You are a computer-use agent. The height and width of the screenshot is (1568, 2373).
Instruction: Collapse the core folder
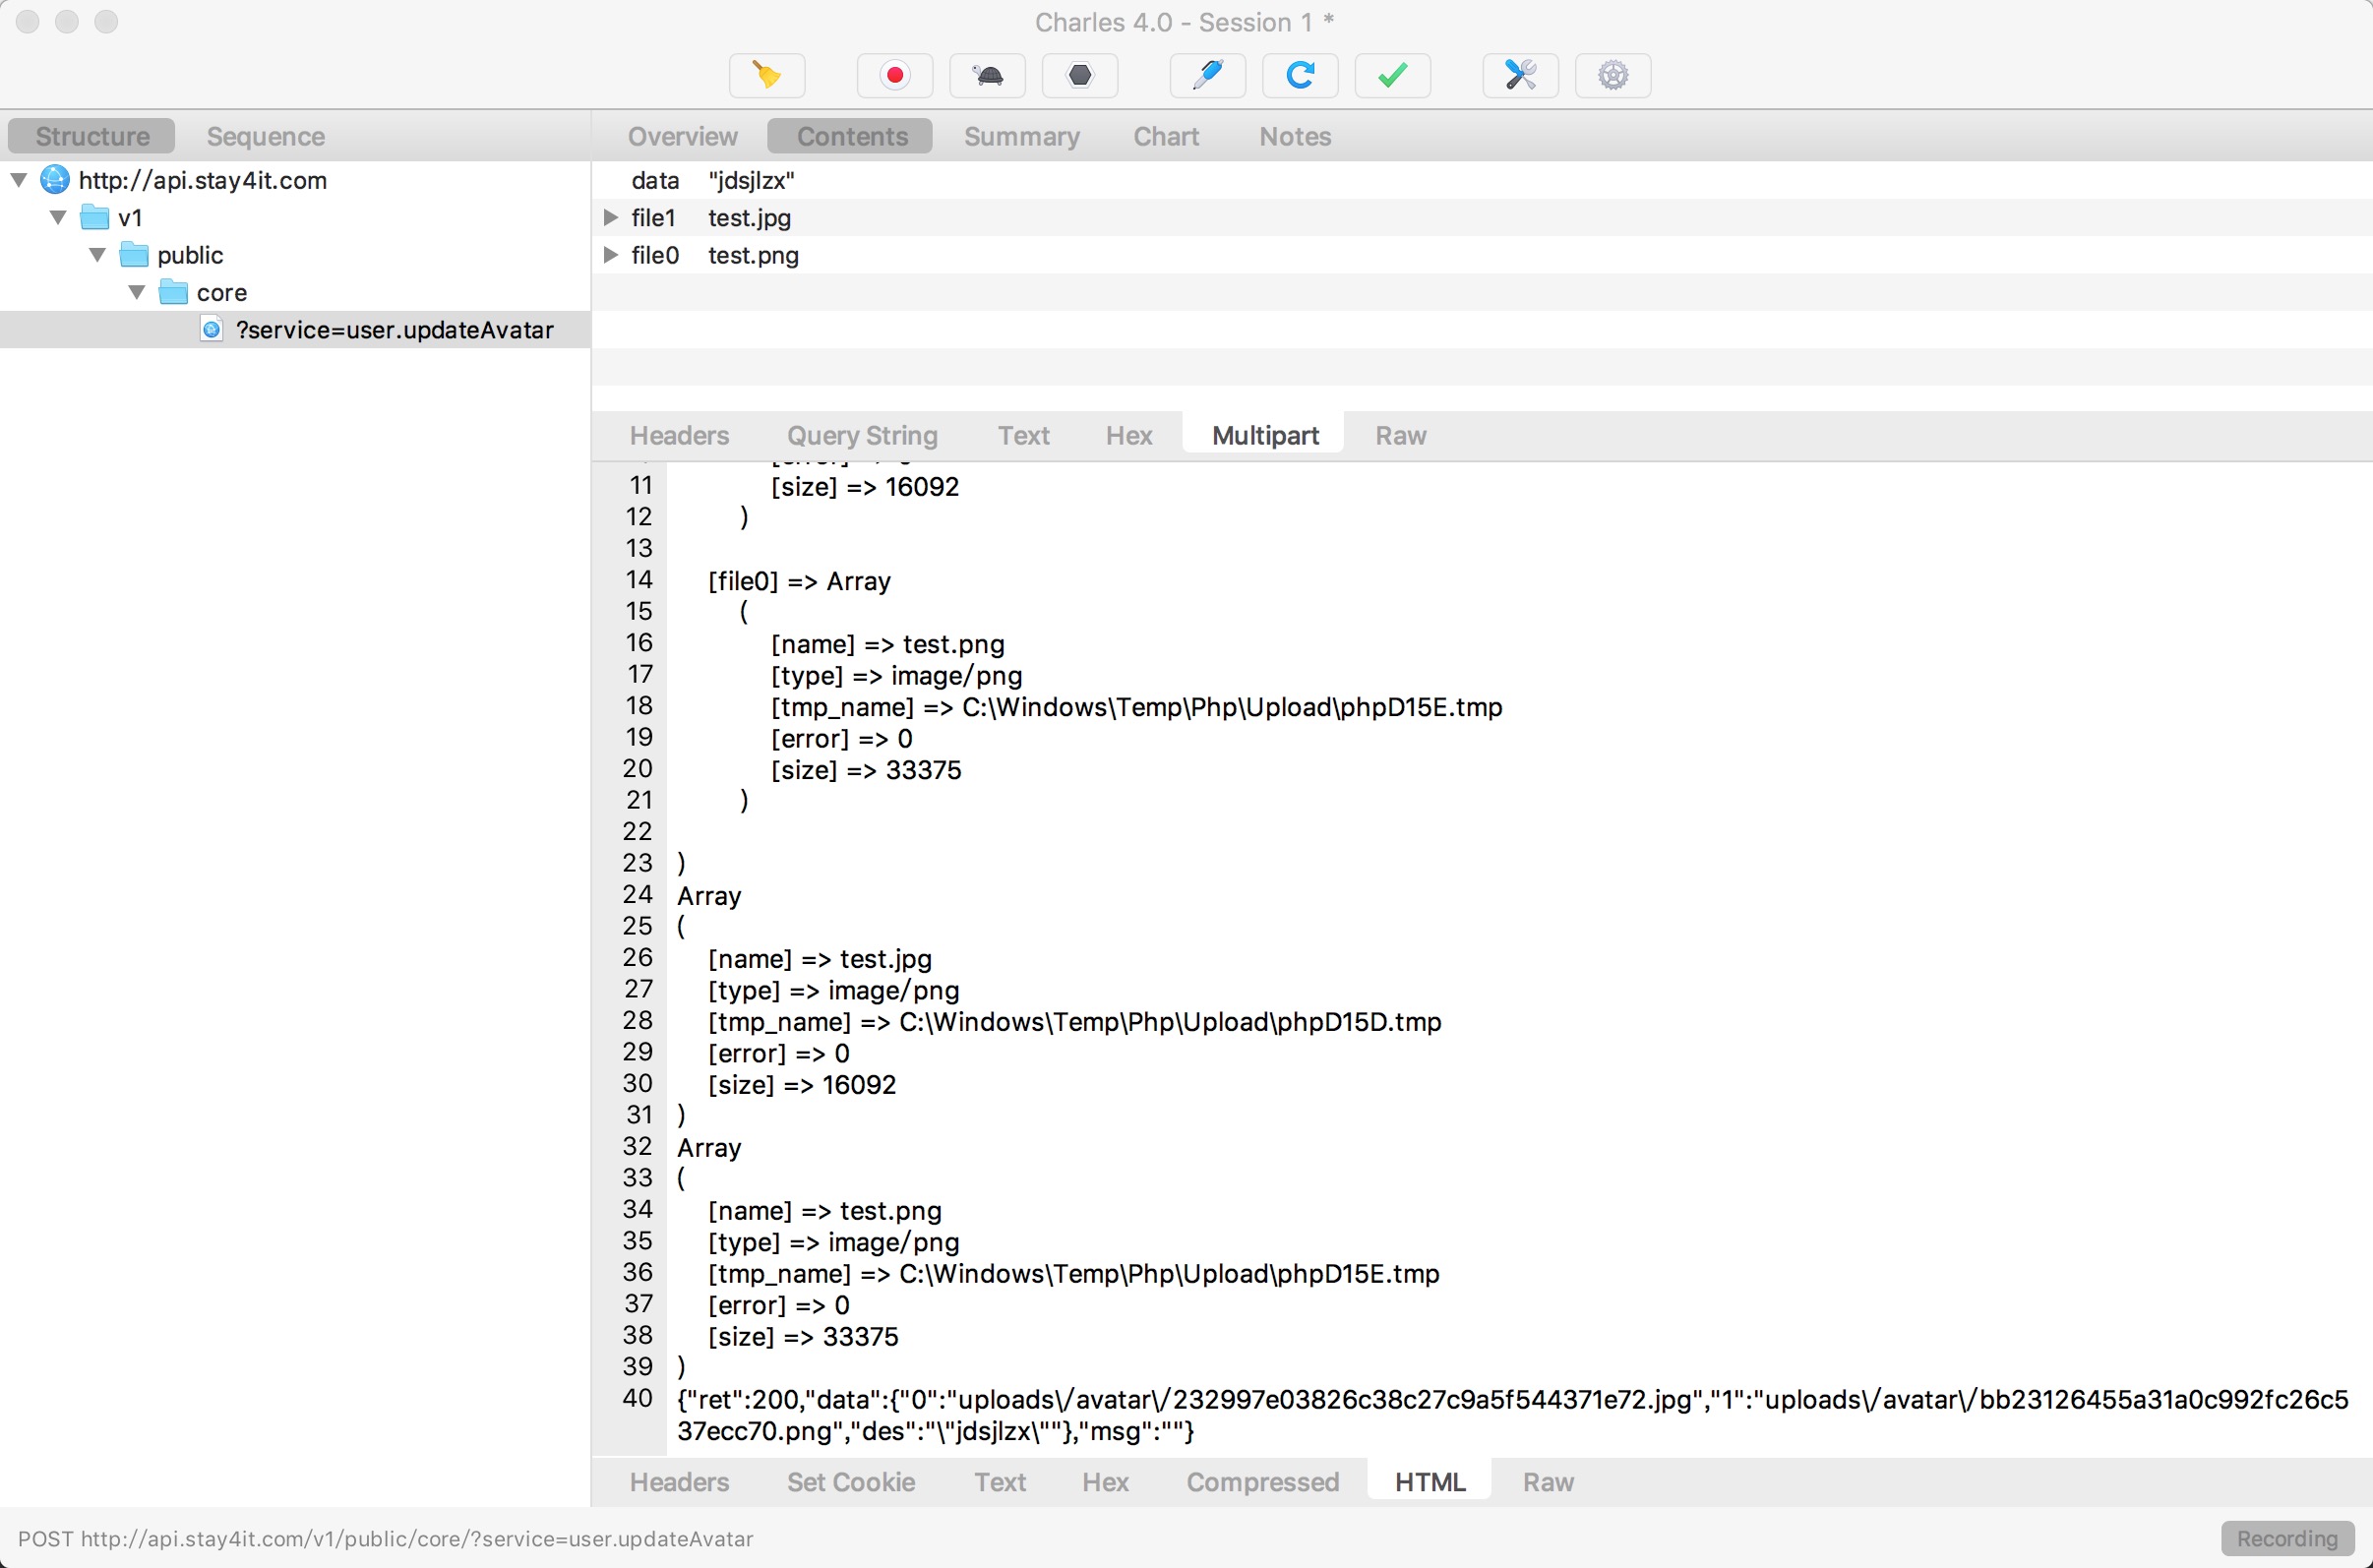point(137,292)
